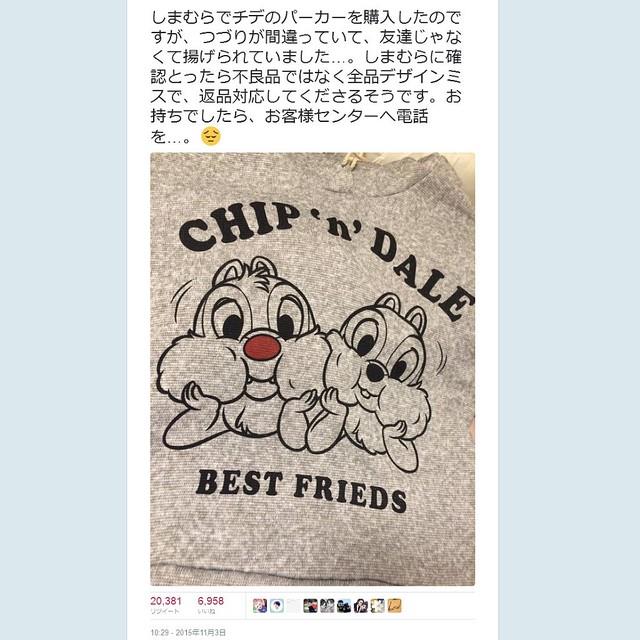Open the seventh black-and-white avatar

[360, 606]
